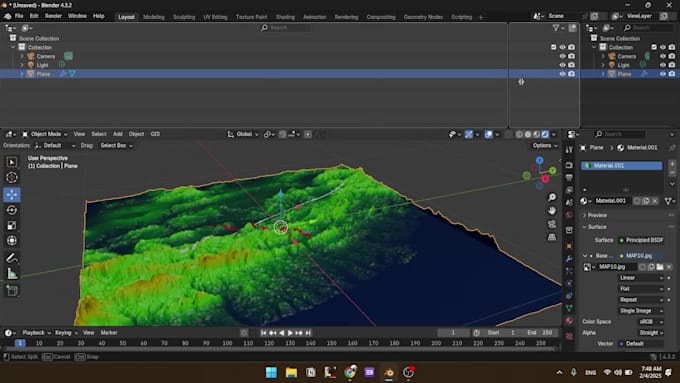680x383 pixels.
Task: Open the Orientation Default dropdown
Action: pyautogui.click(x=55, y=145)
